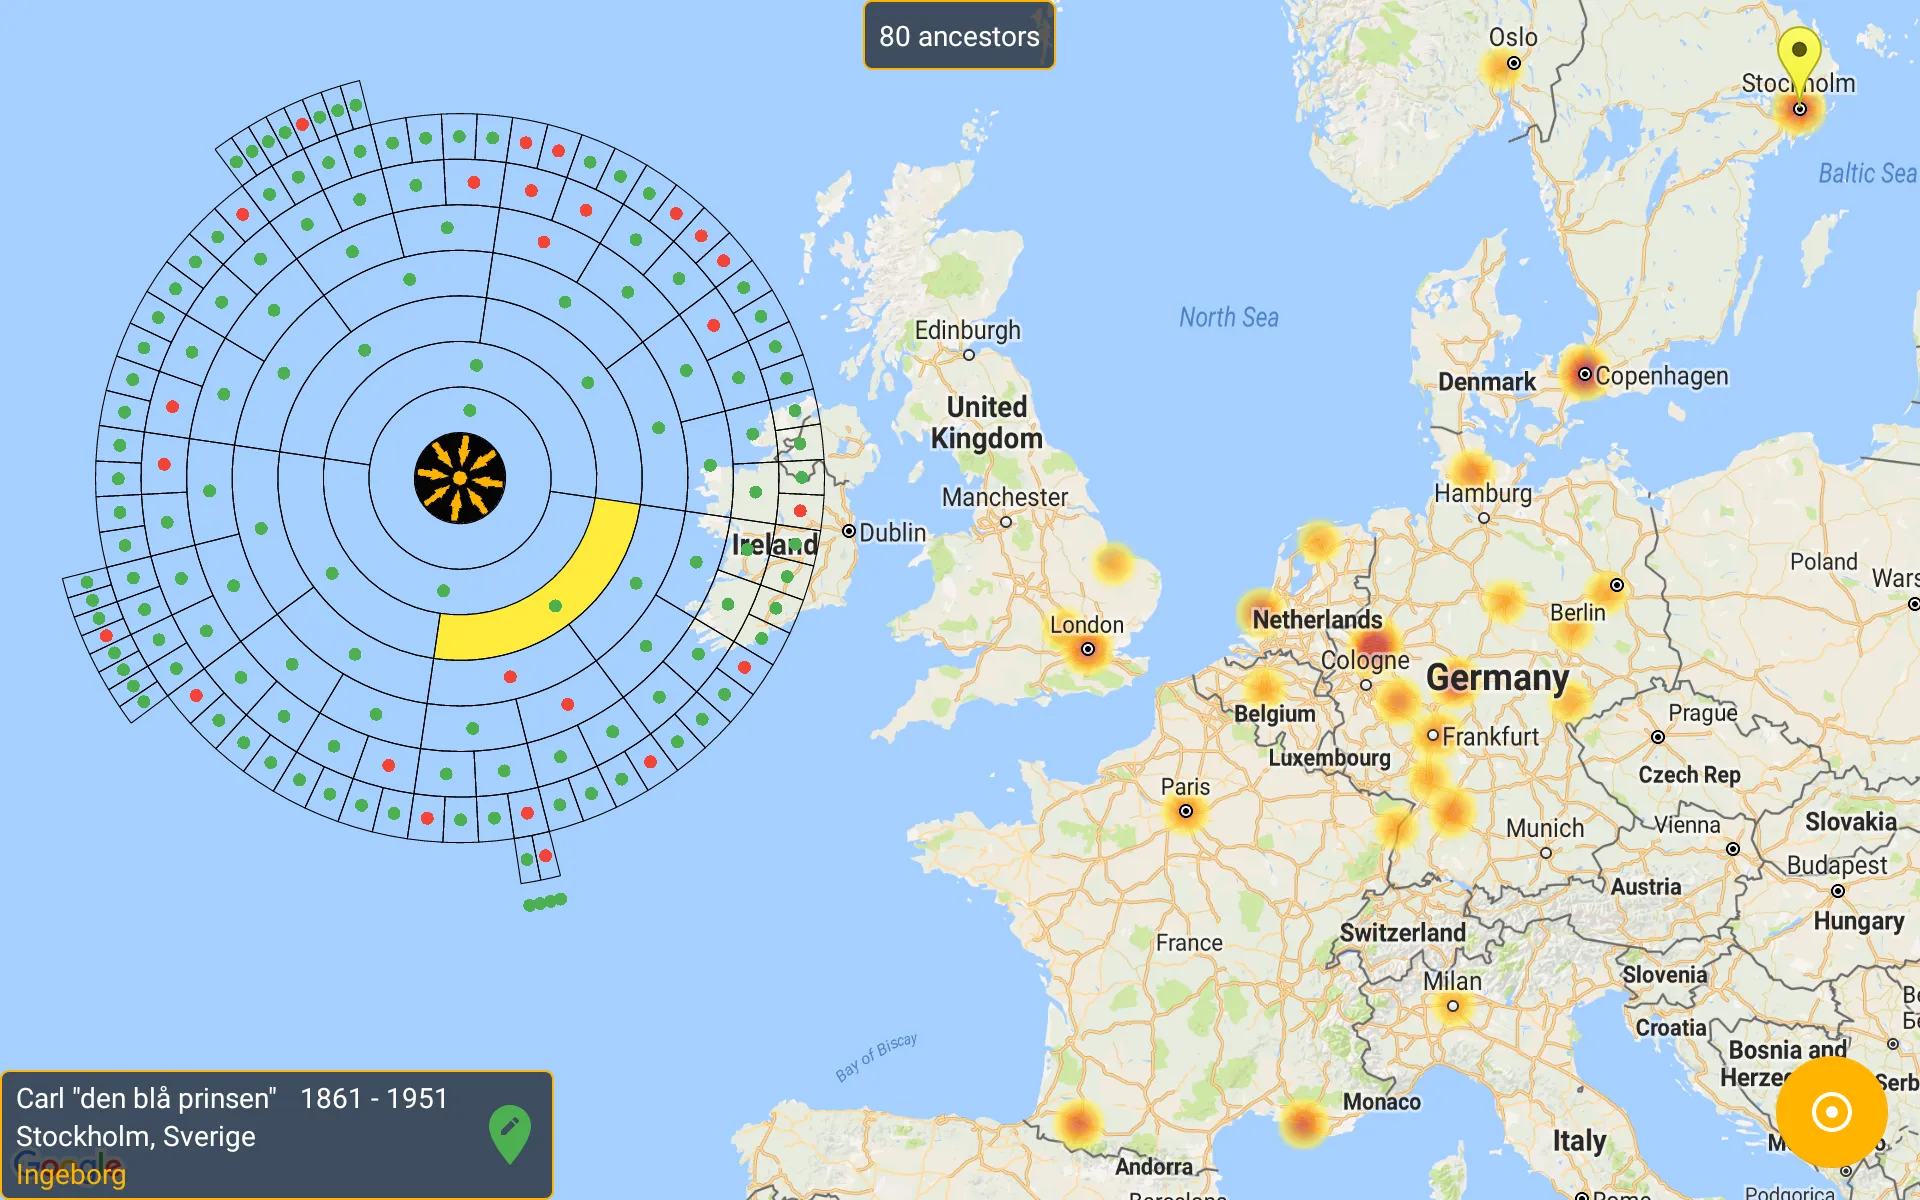
Task: Tap the Manchester city marker
Action: click(x=1006, y=522)
